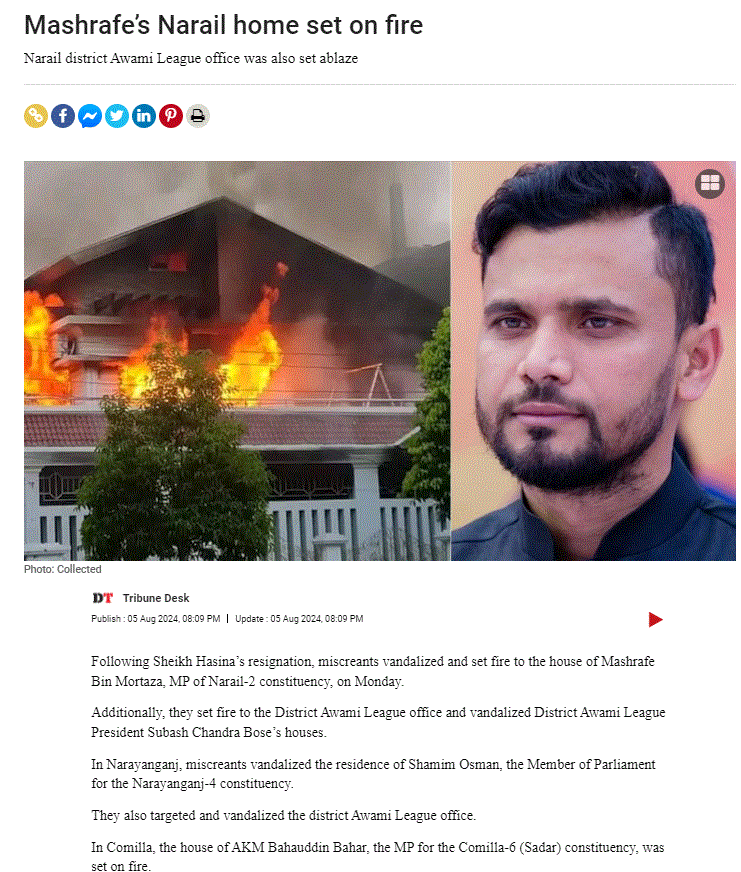The width and height of the screenshot is (741, 872).
Task: Click the Tribune Desk author name
Action: pos(156,598)
